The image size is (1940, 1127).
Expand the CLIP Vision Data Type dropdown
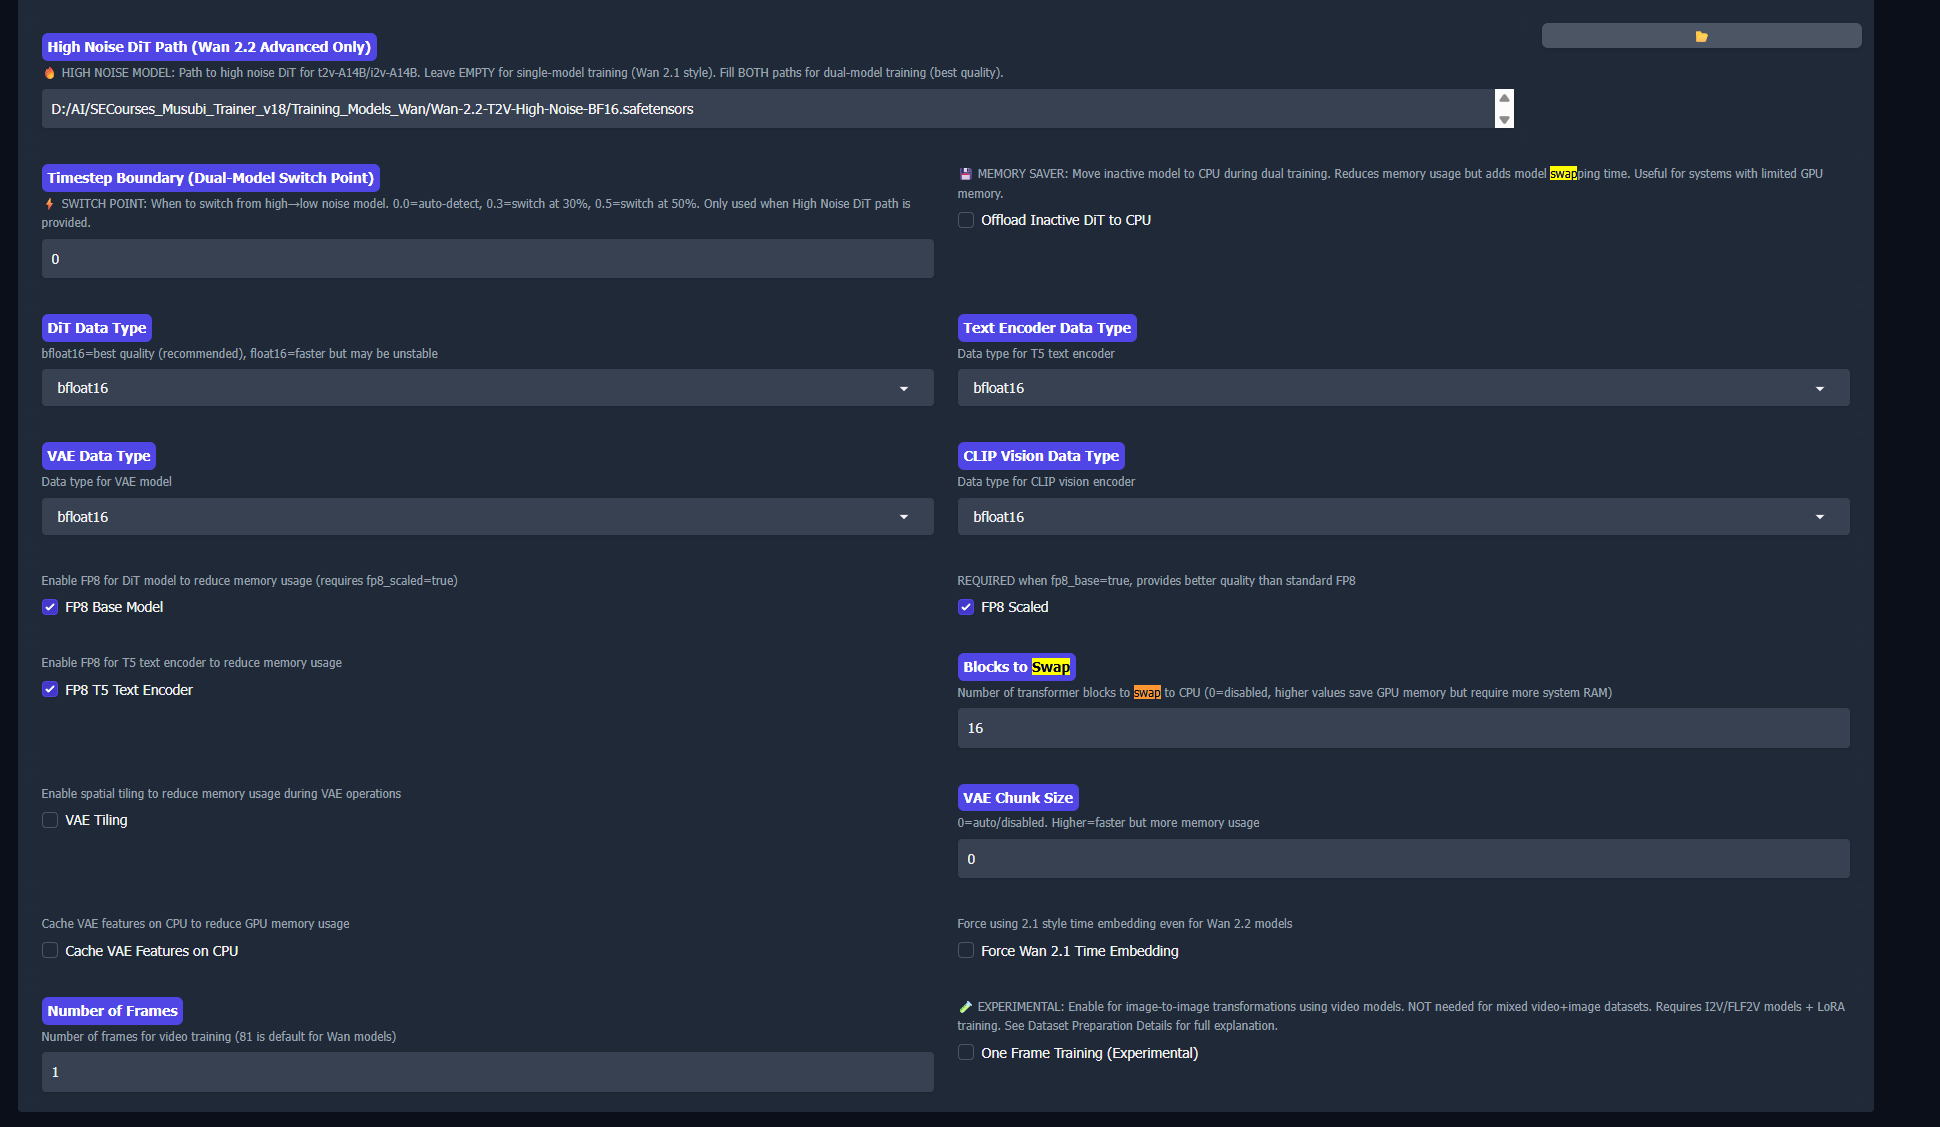[x=1403, y=517]
